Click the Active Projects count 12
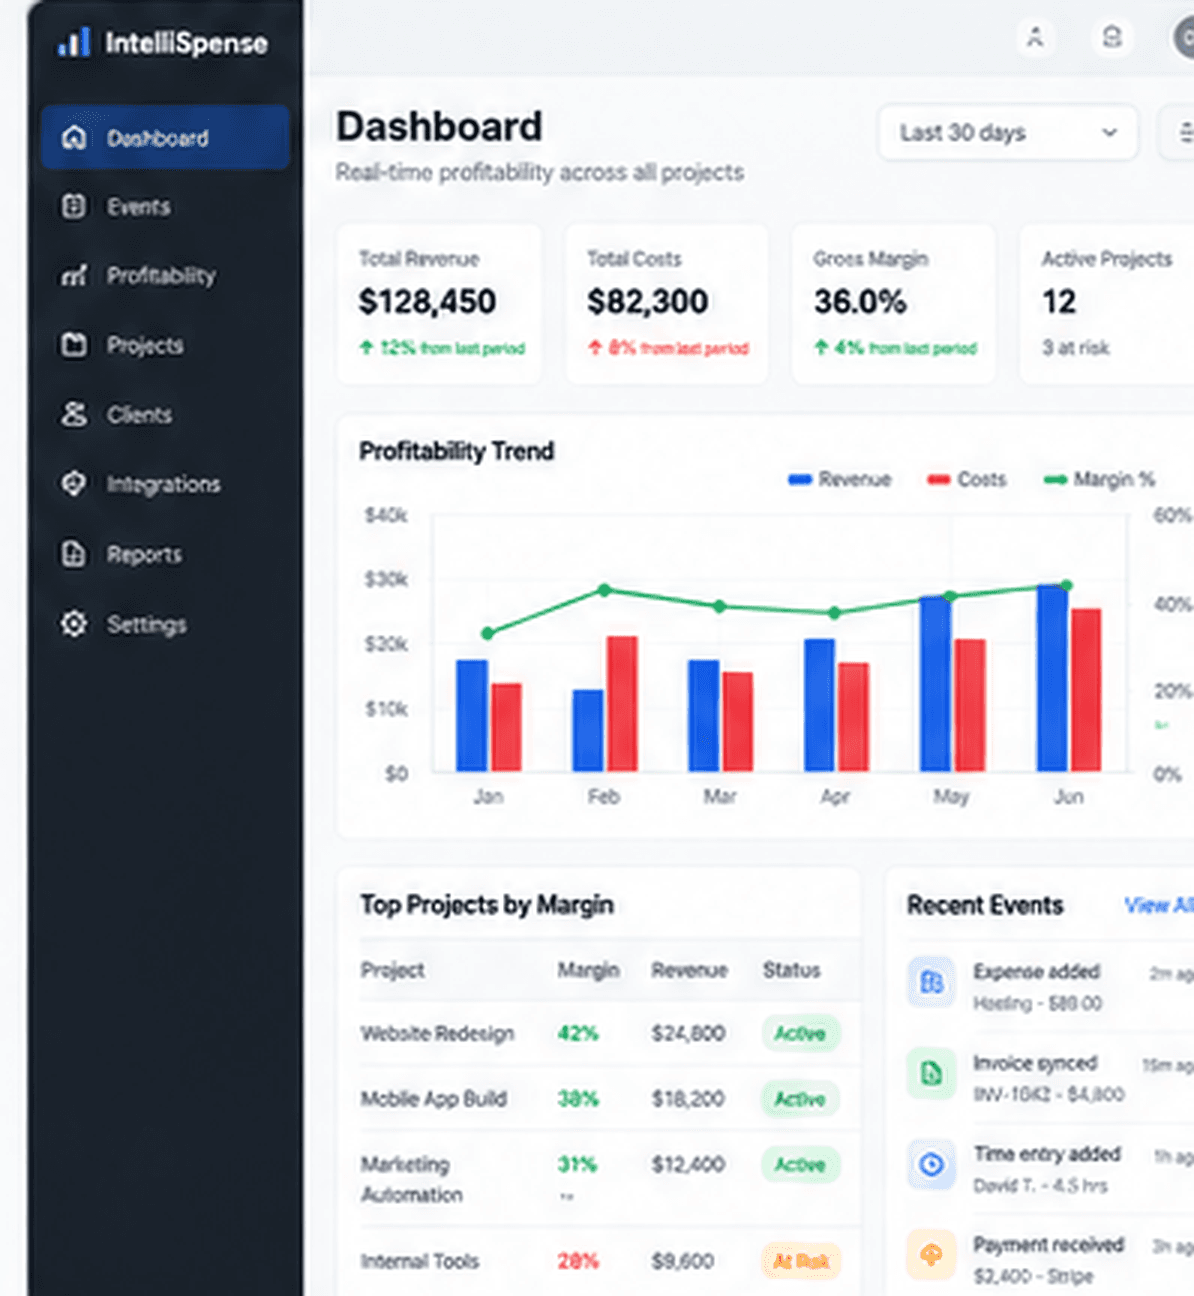 (1059, 301)
